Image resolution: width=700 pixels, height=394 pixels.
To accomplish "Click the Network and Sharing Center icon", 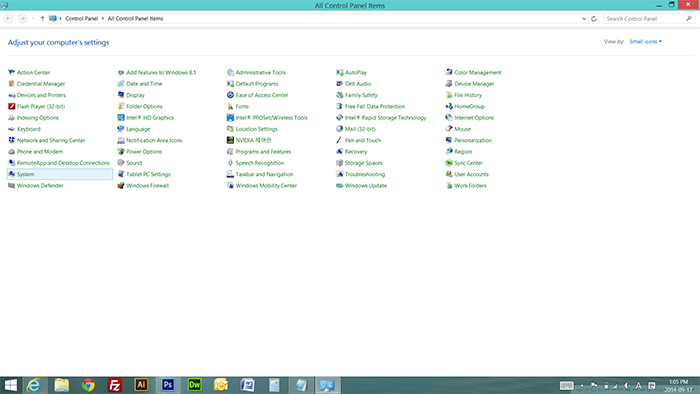I will tap(12, 140).
